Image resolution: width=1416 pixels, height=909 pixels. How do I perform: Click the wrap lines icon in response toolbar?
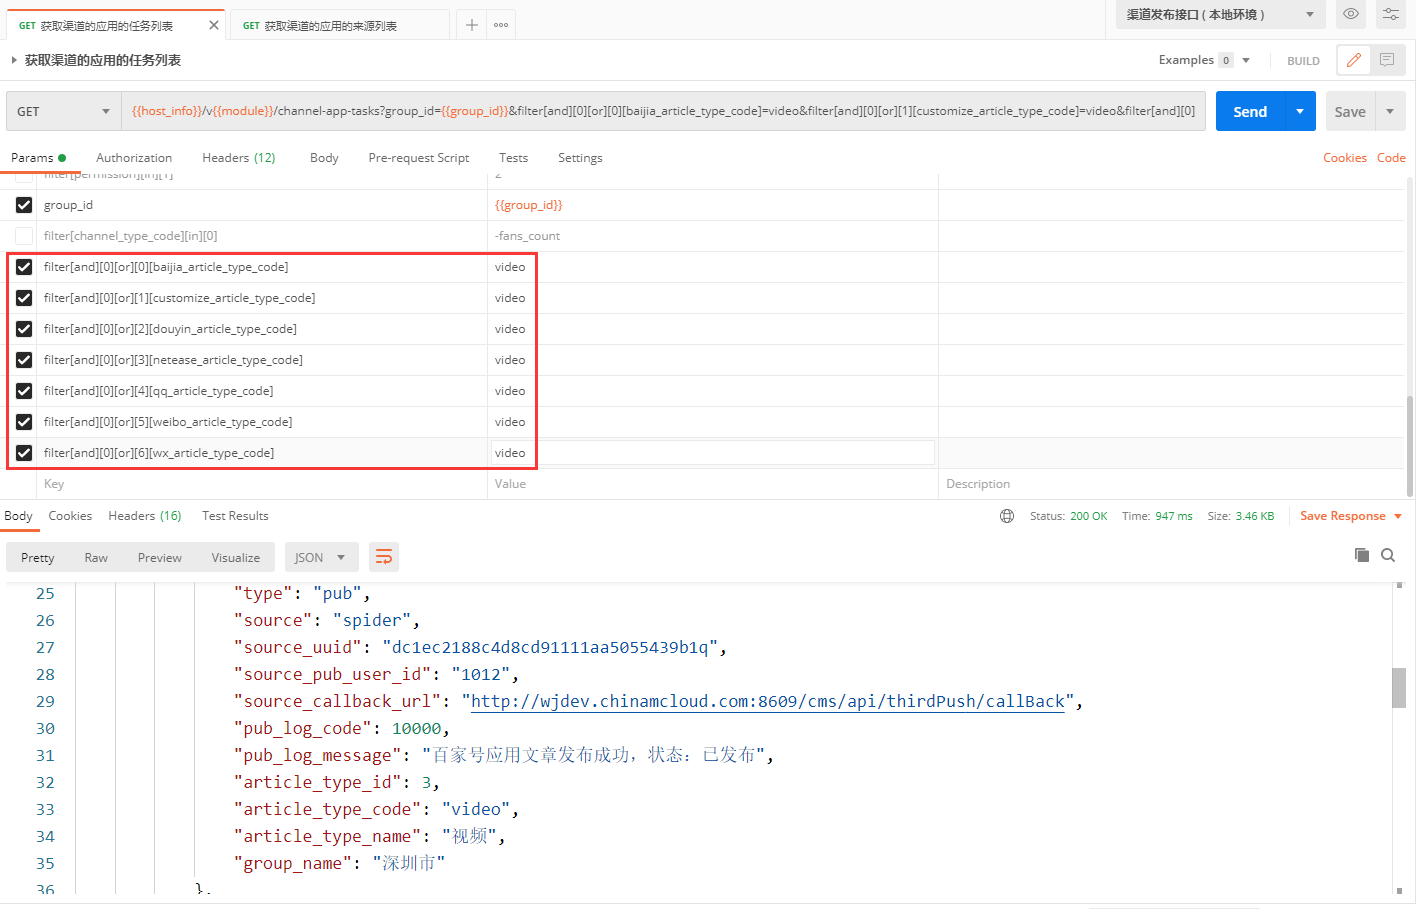coord(383,557)
